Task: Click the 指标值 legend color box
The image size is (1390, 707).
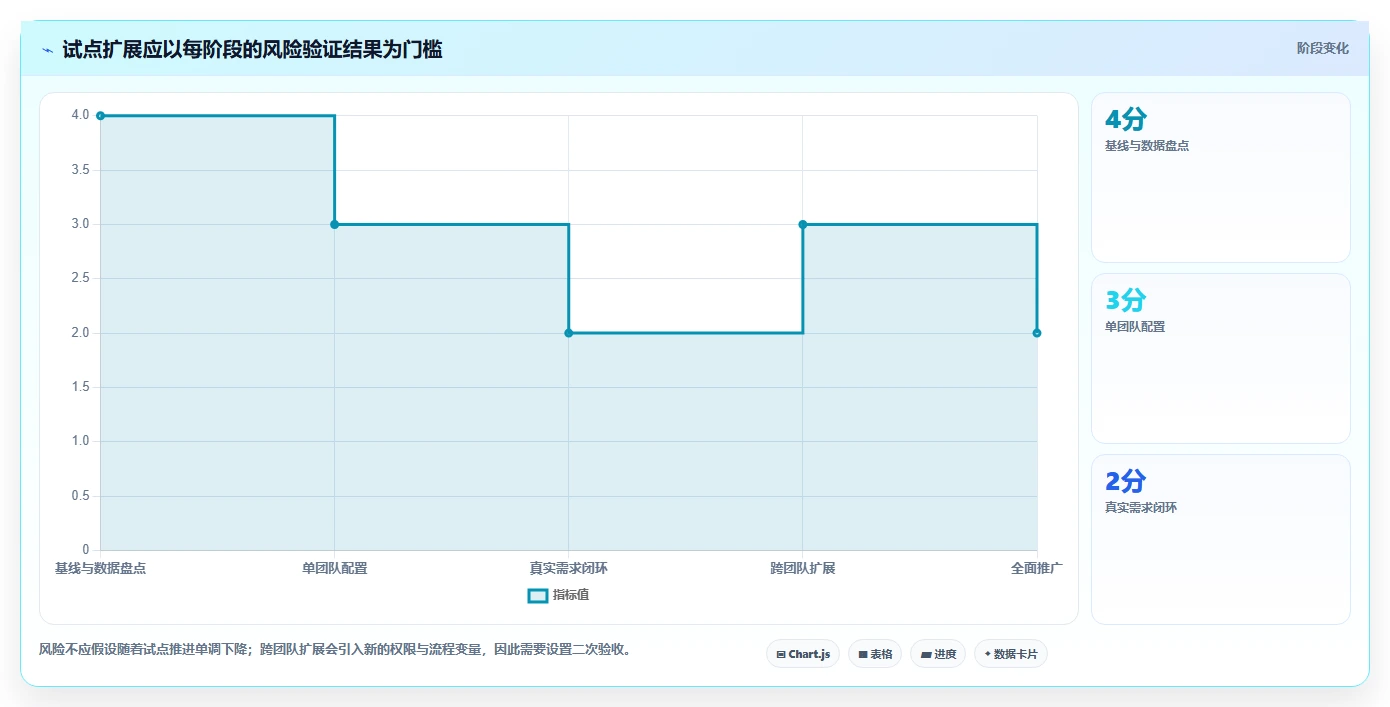Action: (538, 596)
